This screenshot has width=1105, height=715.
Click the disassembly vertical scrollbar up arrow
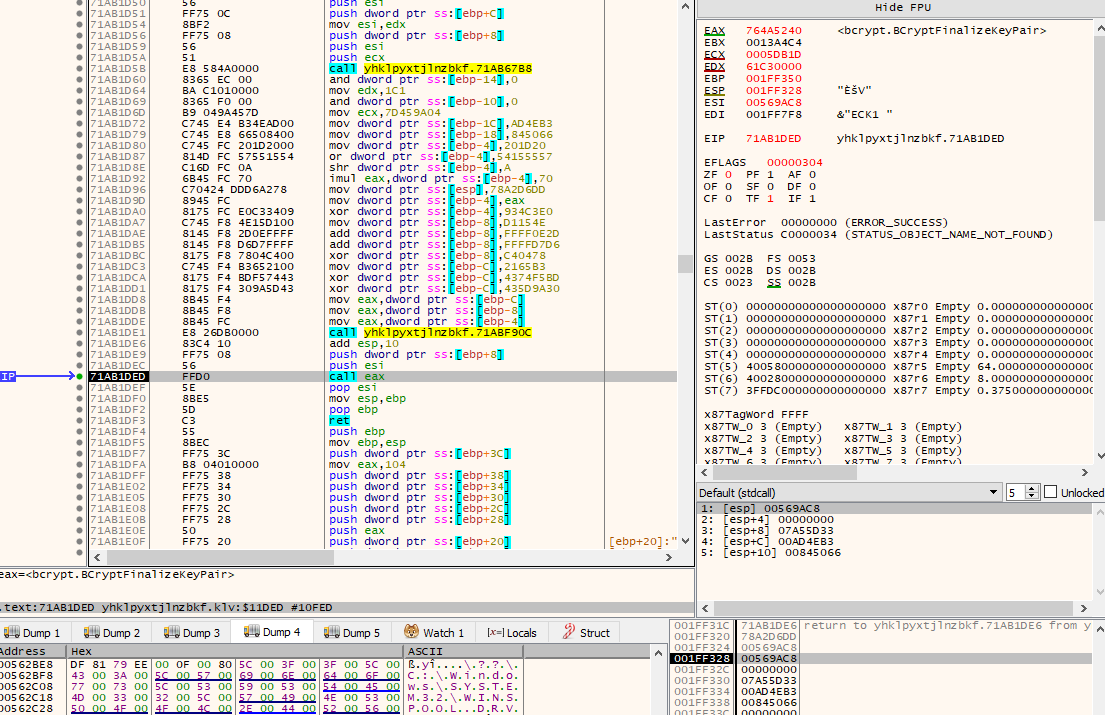(x=685, y=6)
